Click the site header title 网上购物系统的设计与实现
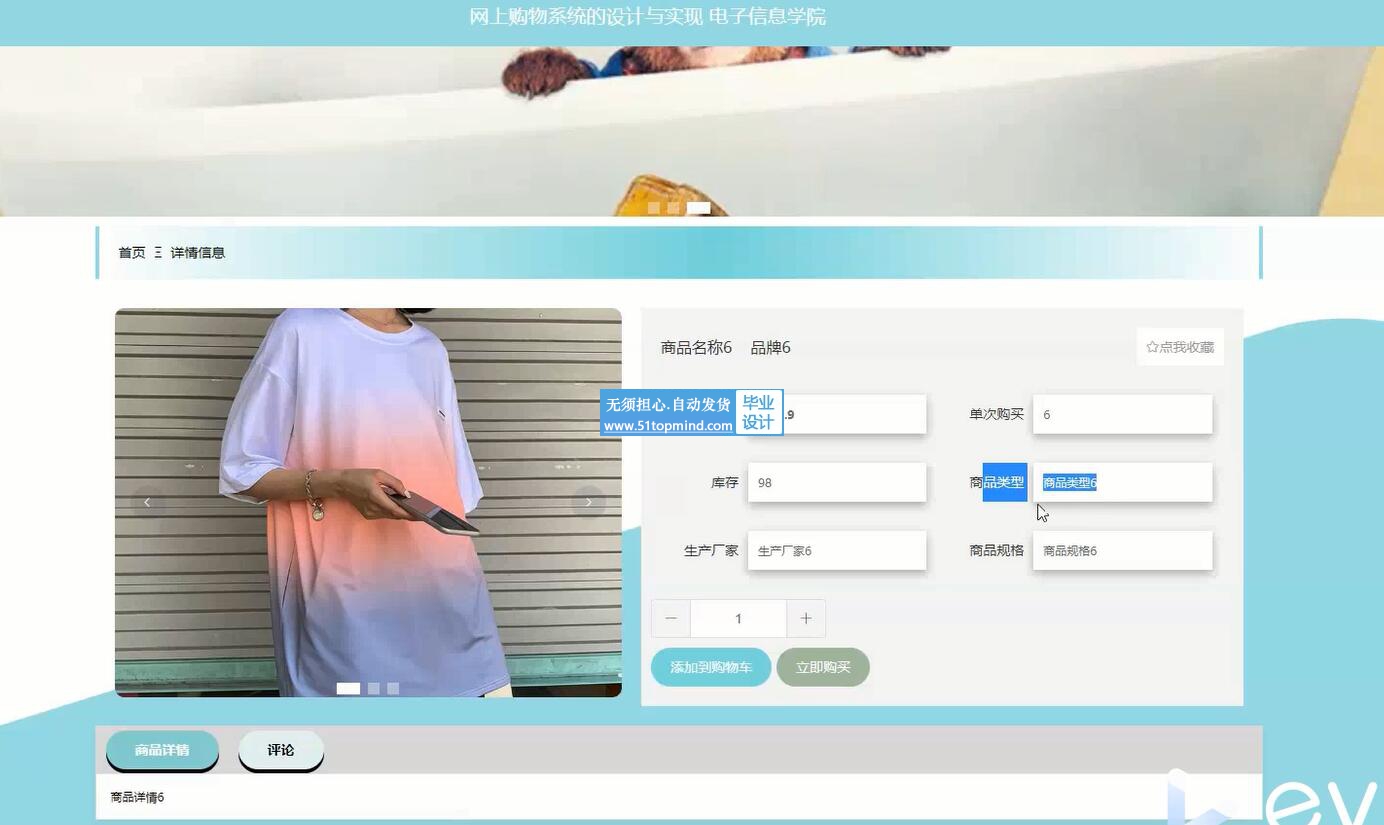This screenshot has width=1384, height=825. coord(586,16)
